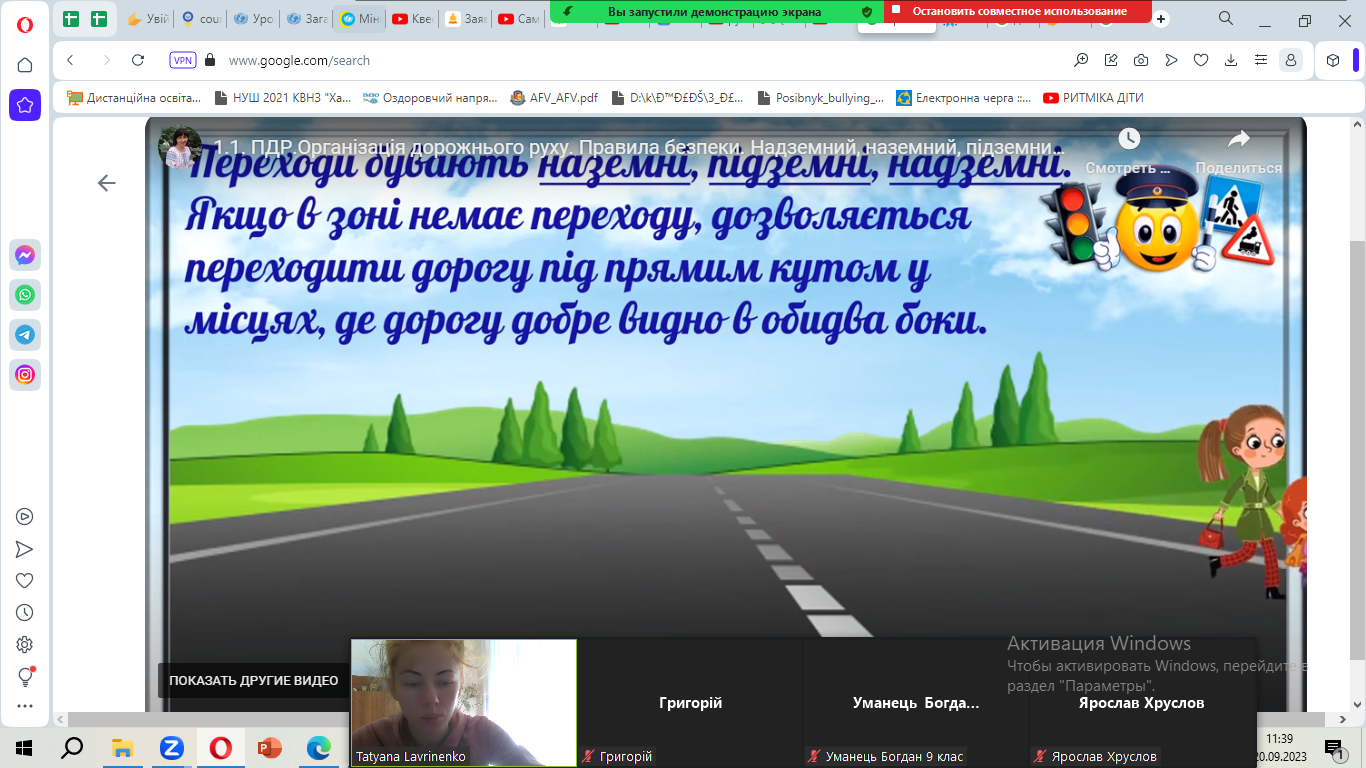The height and width of the screenshot is (768, 1366).
Task: Open Zoom app from taskbar
Action: (x=171, y=747)
